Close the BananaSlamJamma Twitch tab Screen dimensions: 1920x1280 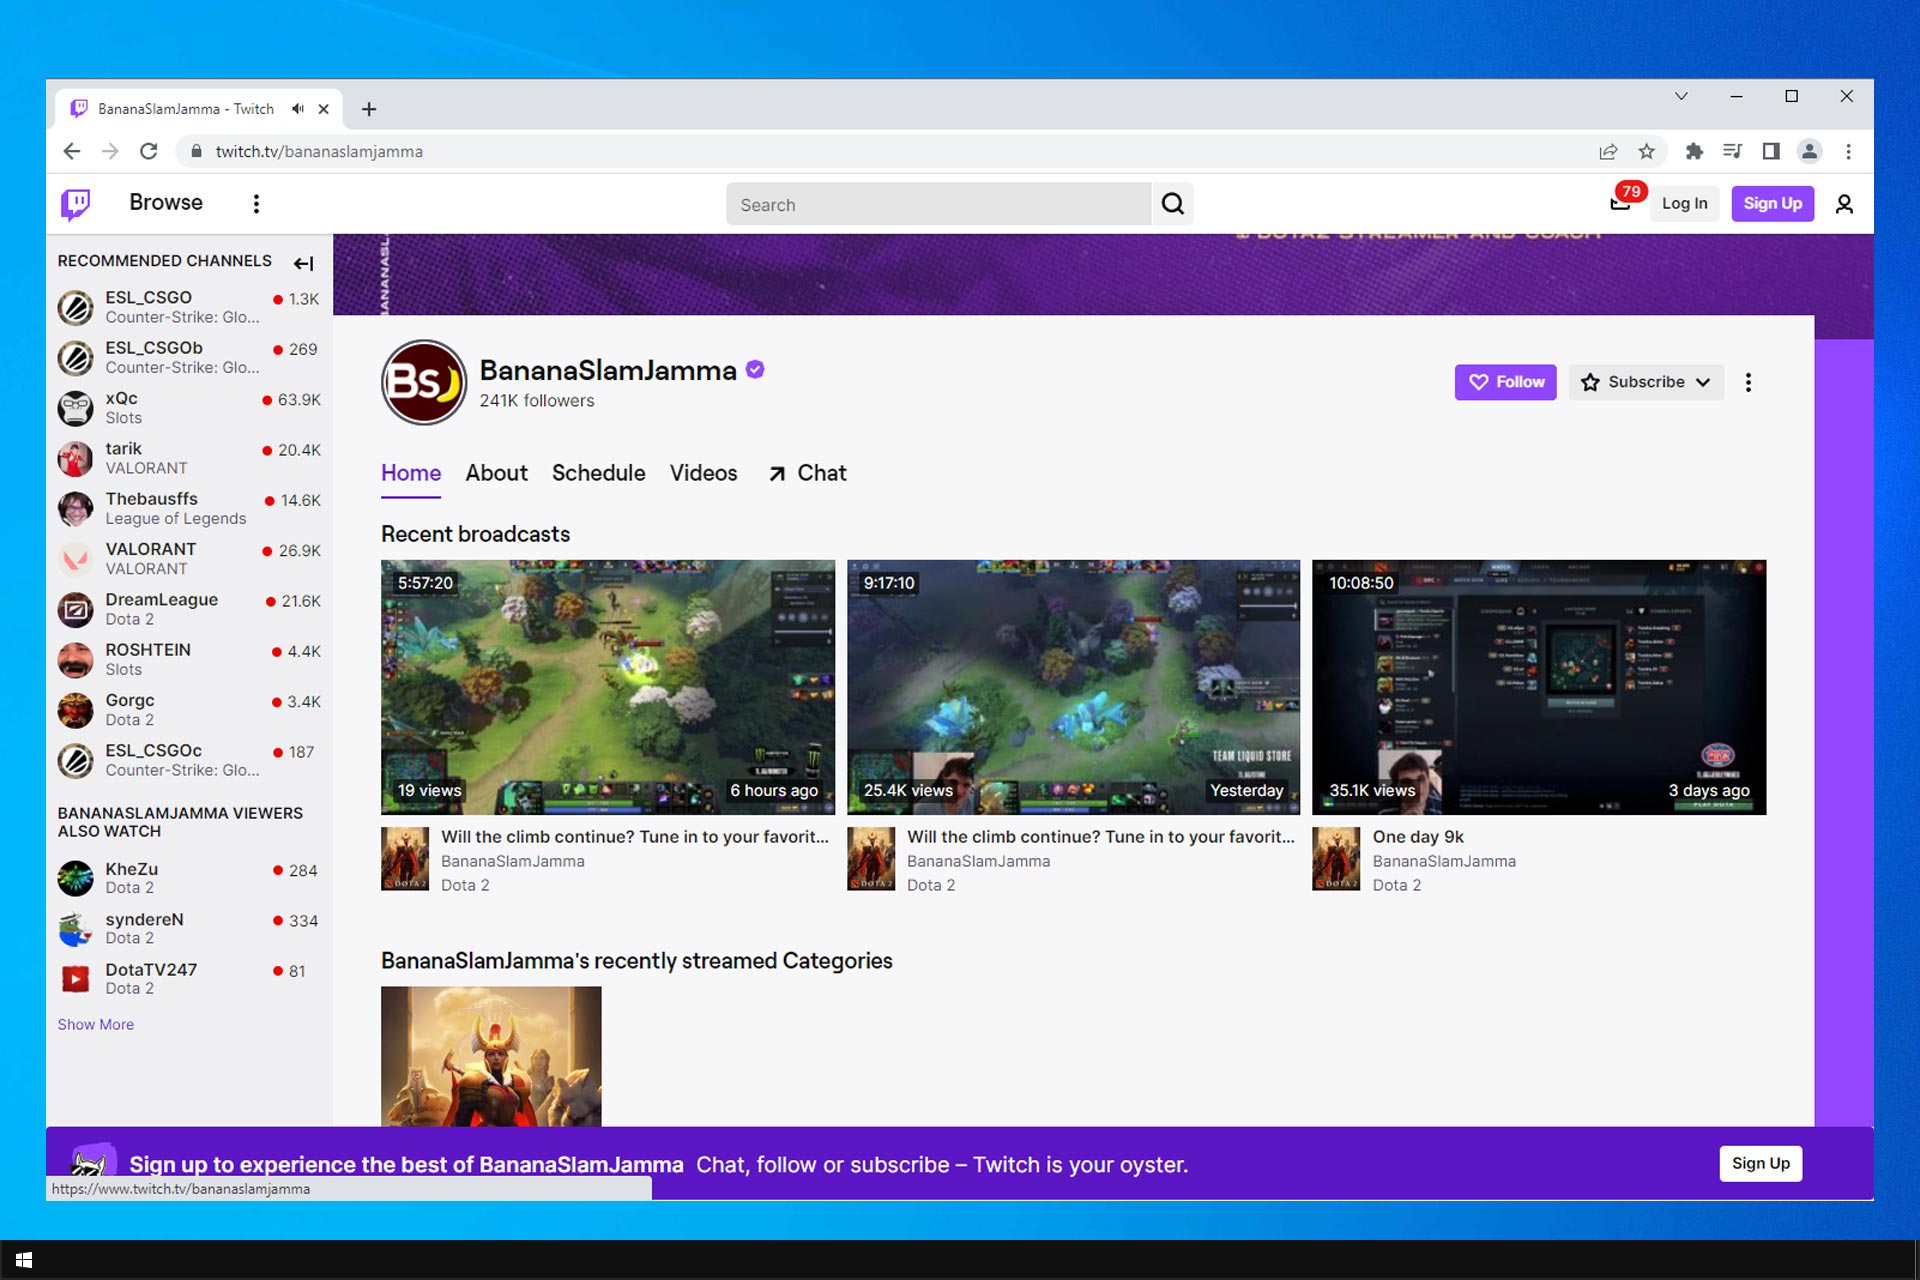324,109
